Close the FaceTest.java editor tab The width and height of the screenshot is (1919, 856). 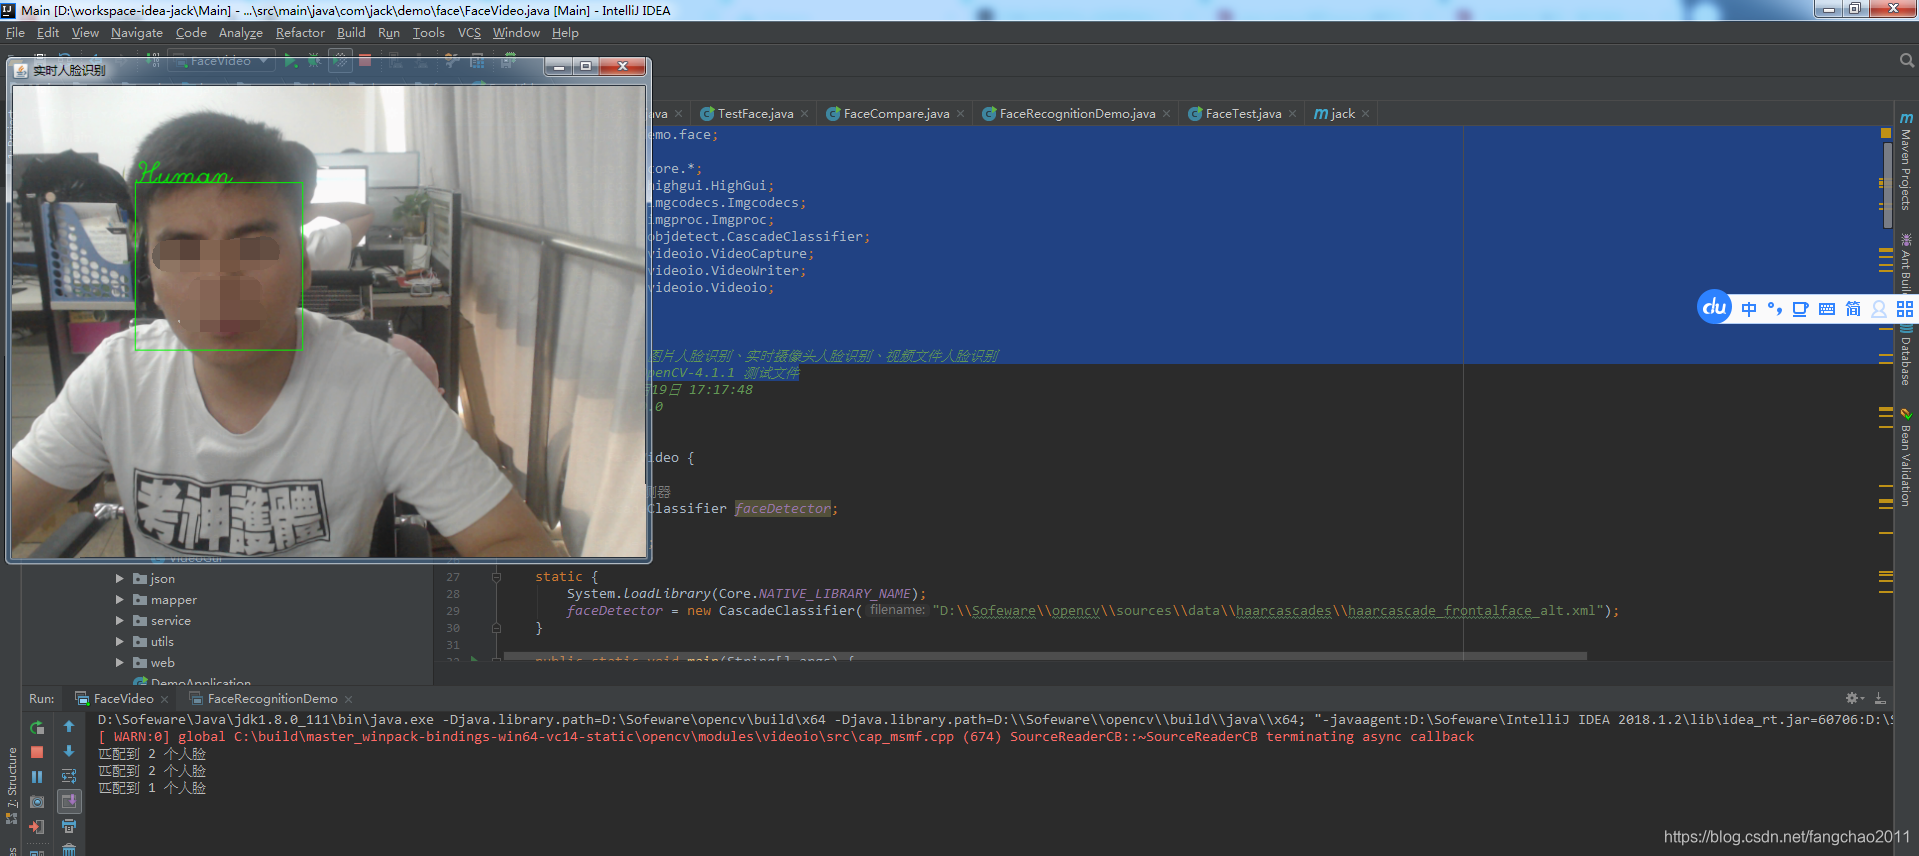click(1292, 114)
